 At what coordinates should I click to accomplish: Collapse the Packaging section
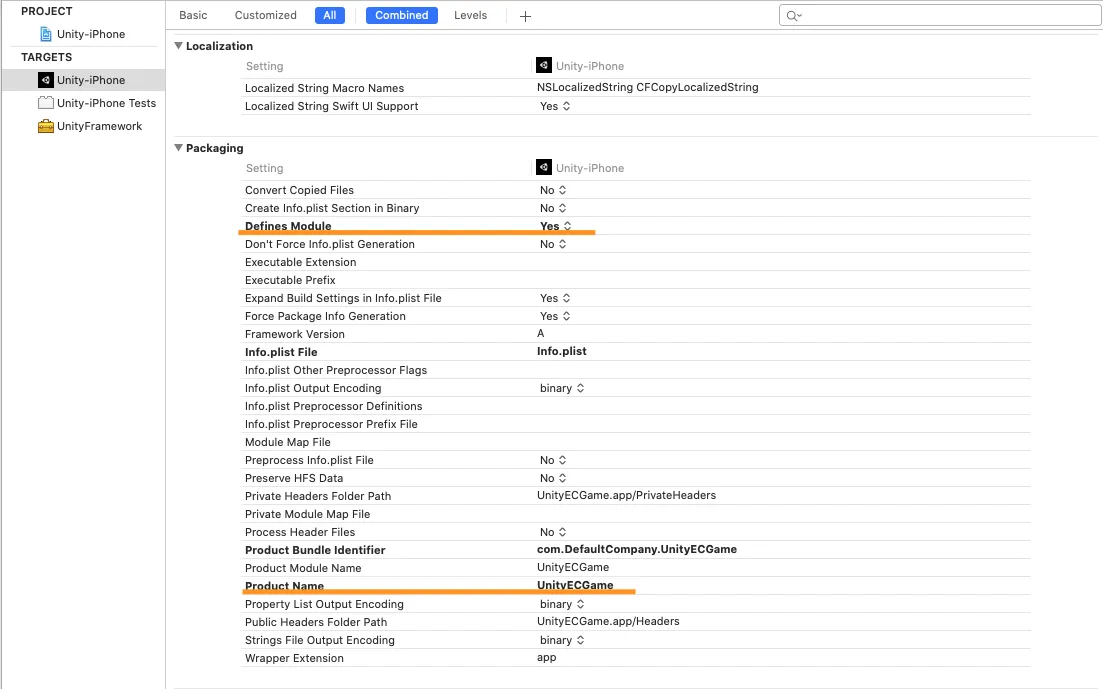(x=179, y=148)
